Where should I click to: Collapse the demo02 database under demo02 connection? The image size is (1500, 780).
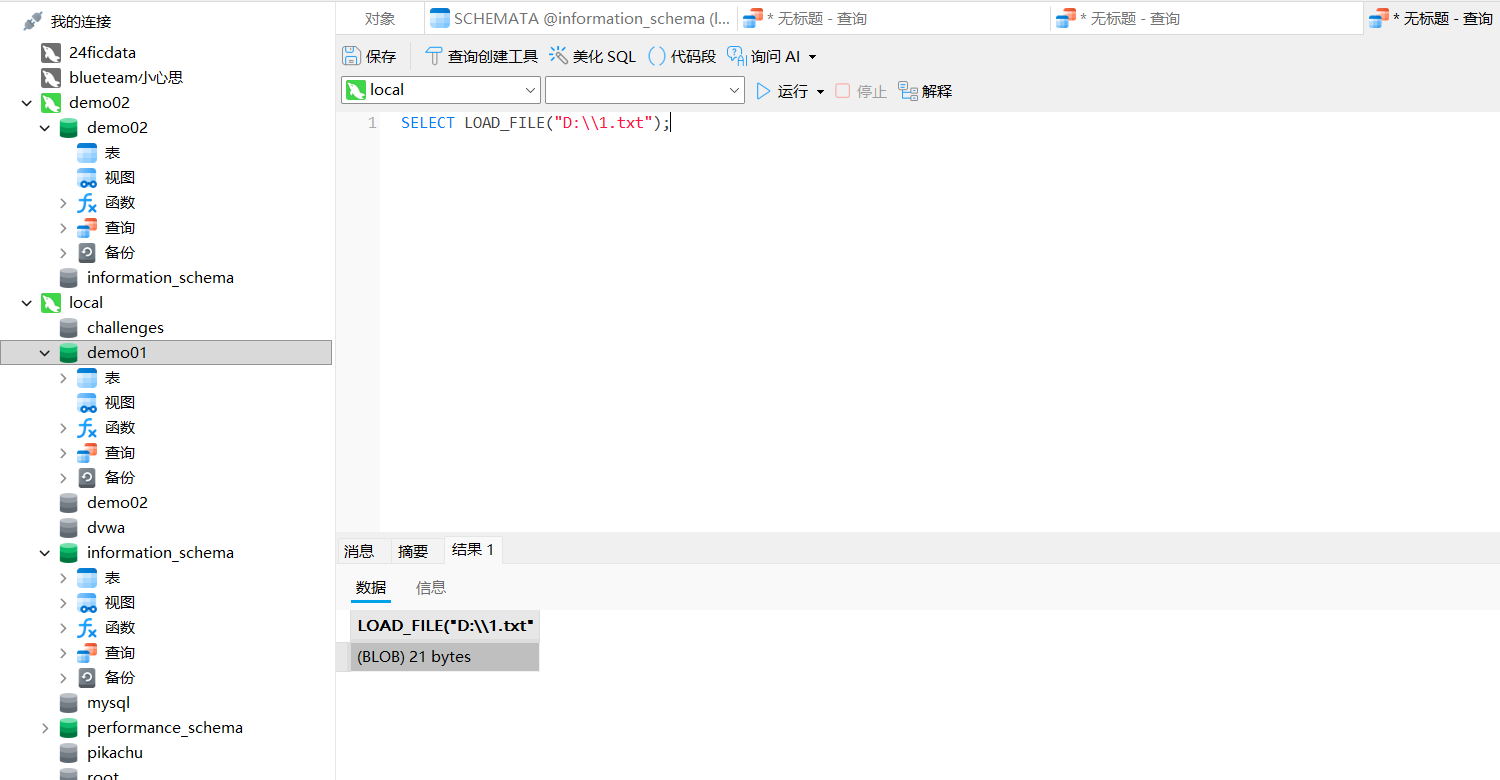click(x=44, y=127)
